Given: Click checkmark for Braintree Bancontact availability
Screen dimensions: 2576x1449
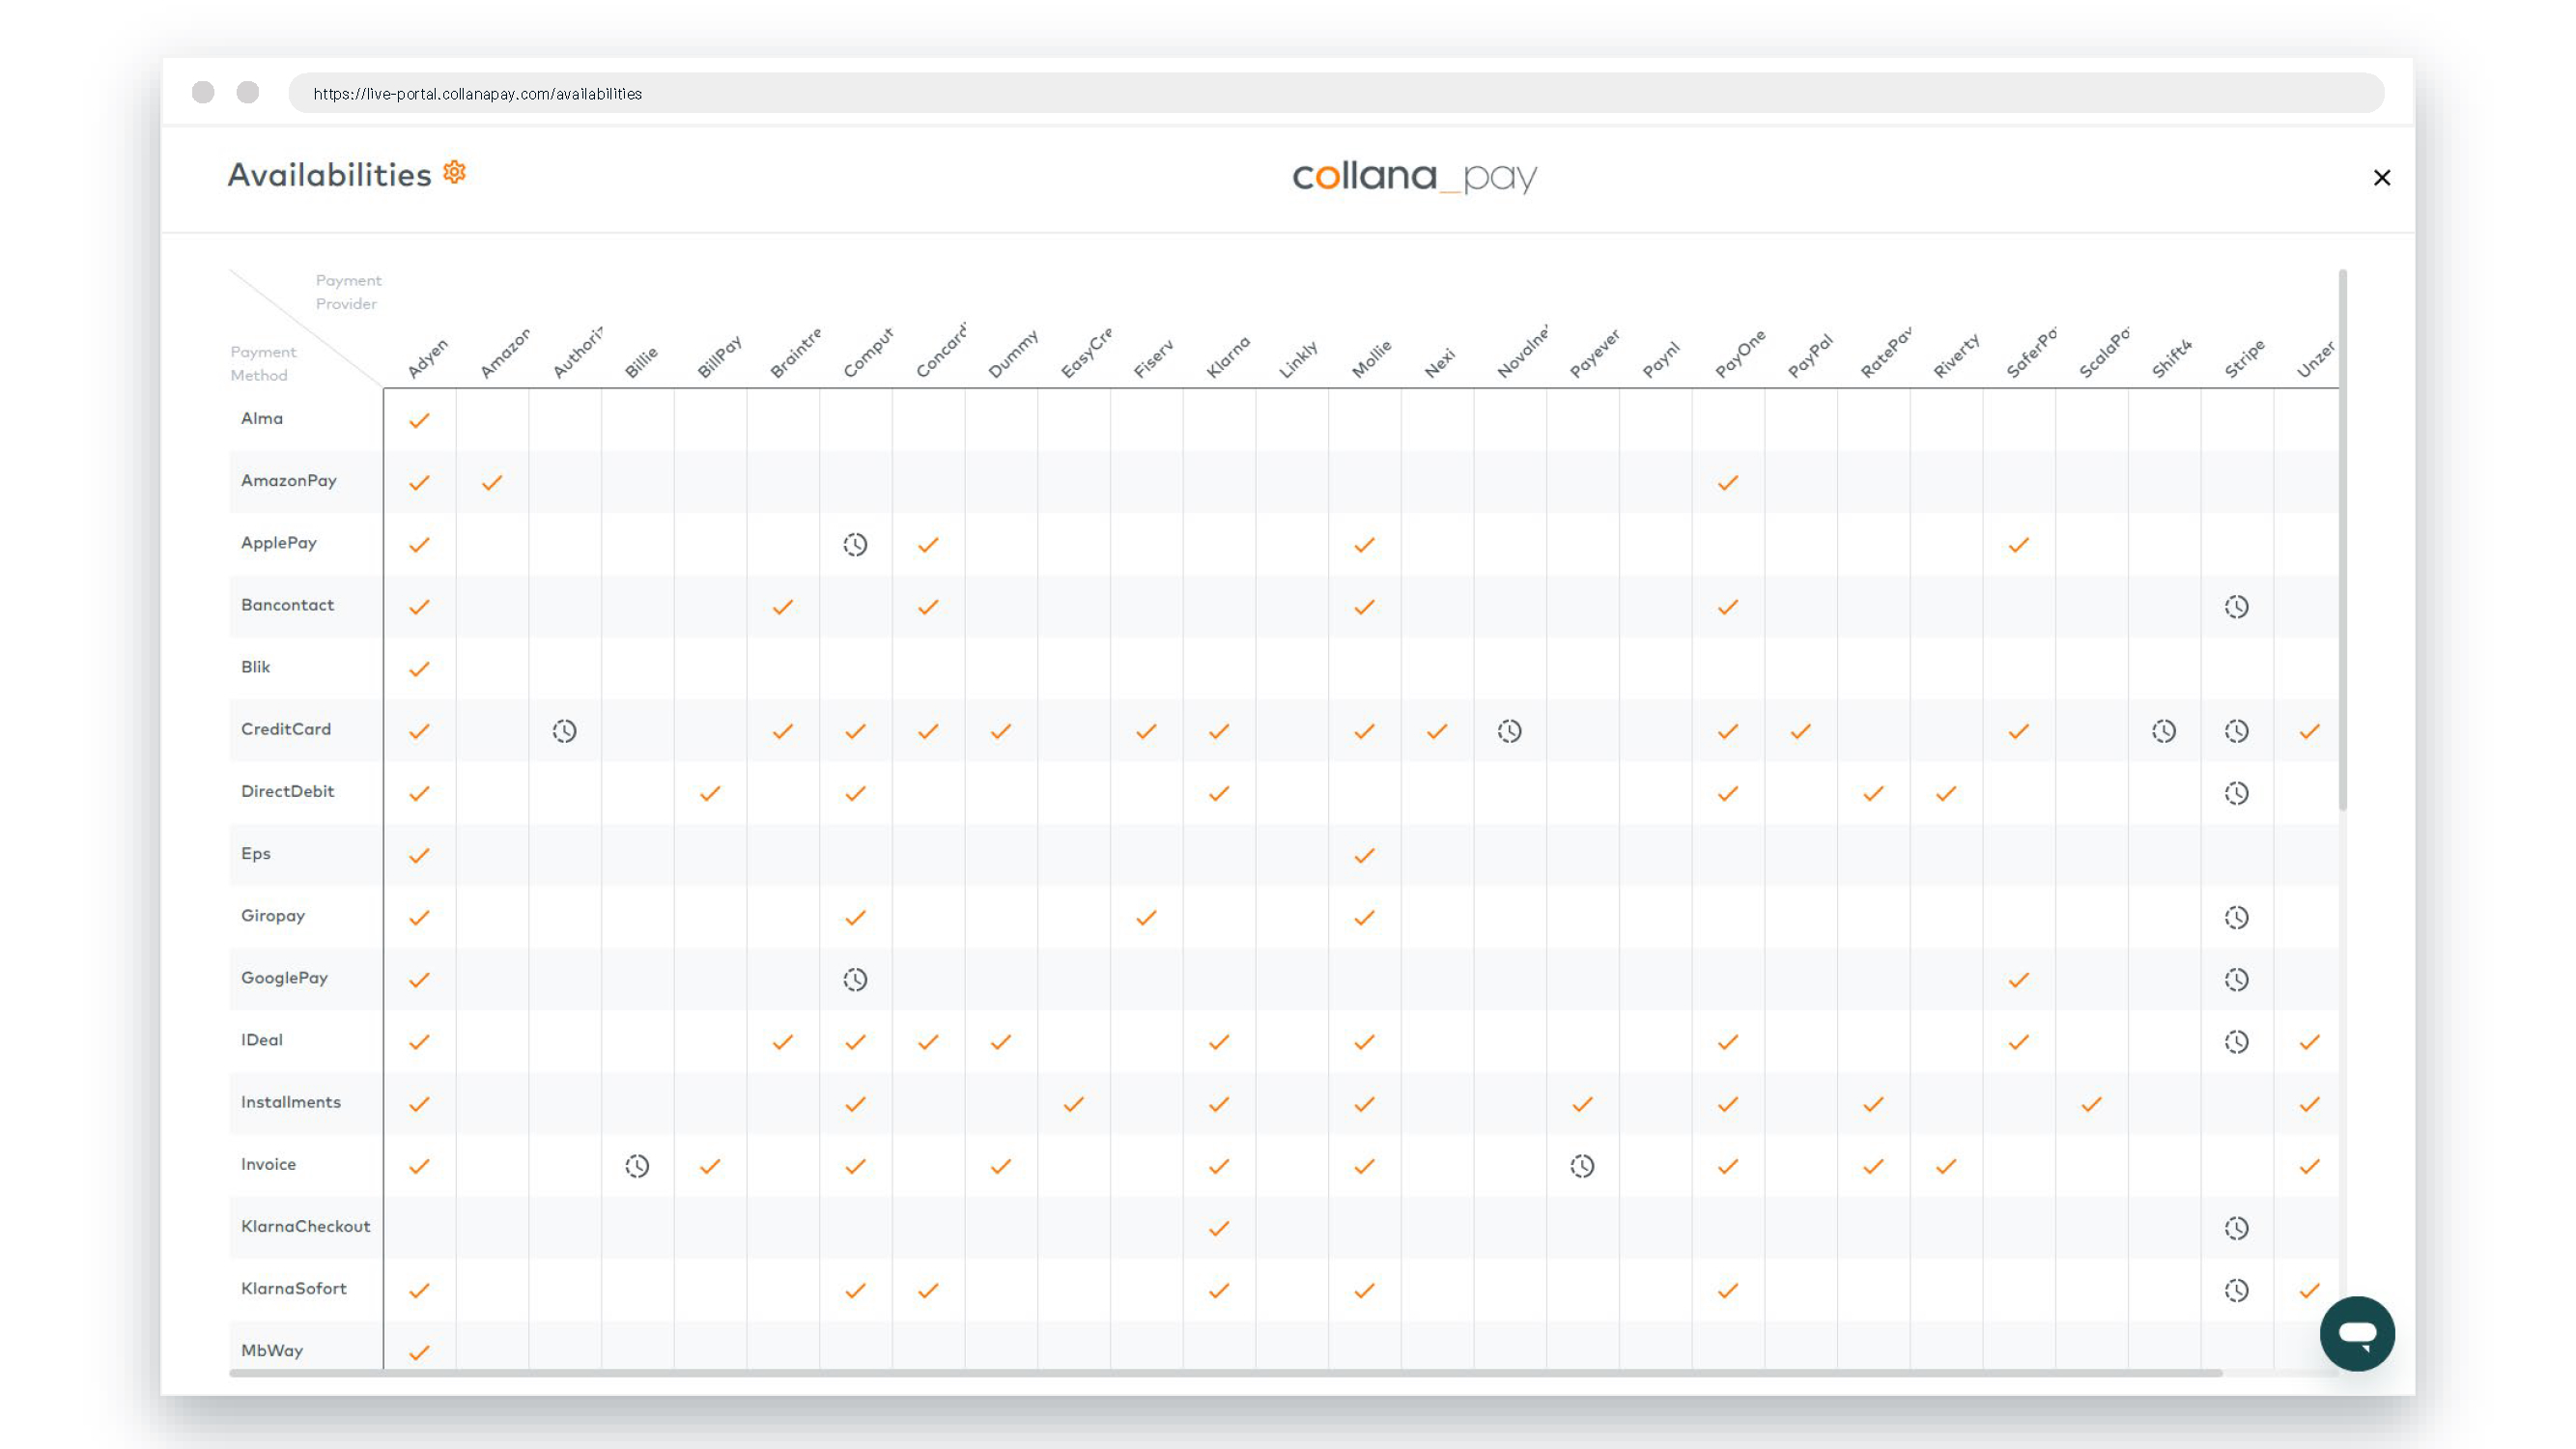Looking at the screenshot, I should [x=782, y=607].
